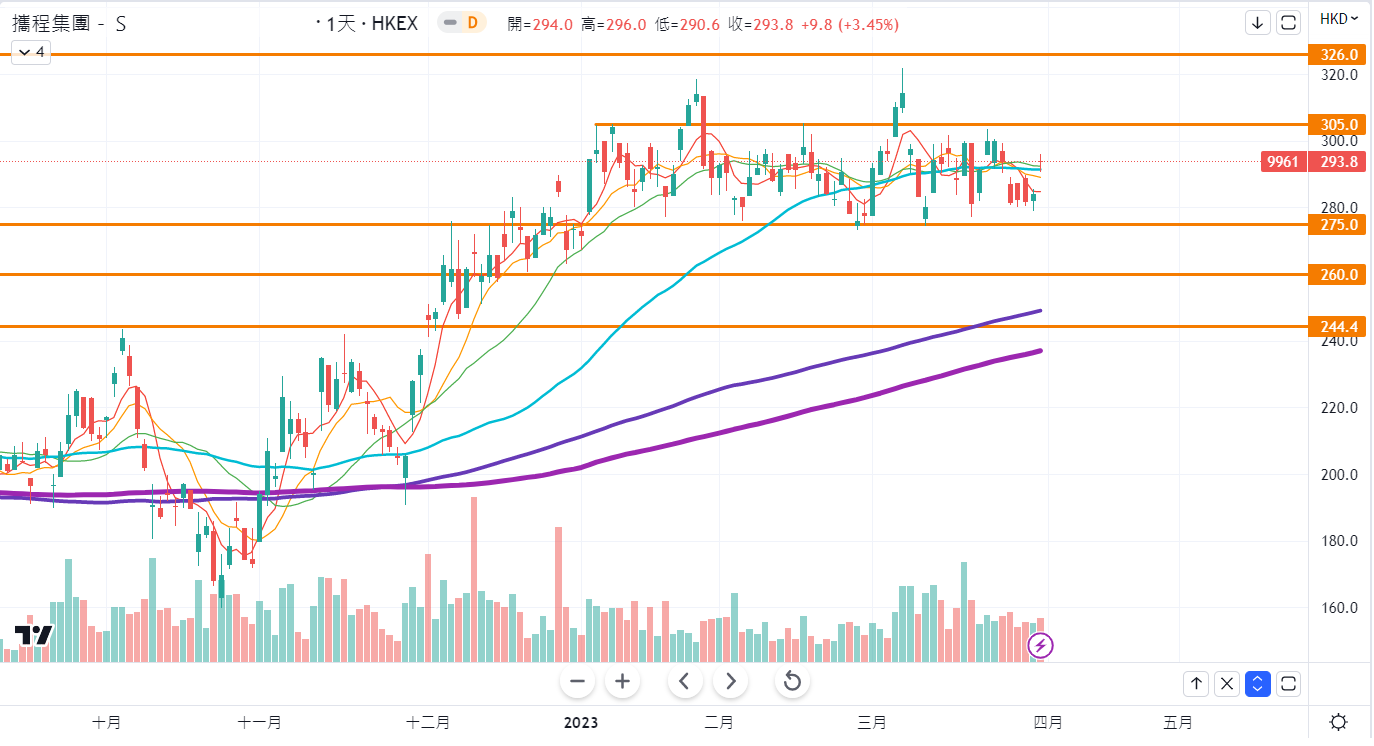Click the purple lightning bolt icon
Viewport: 1374px width, 746px height.
(x=1040, y=645)
